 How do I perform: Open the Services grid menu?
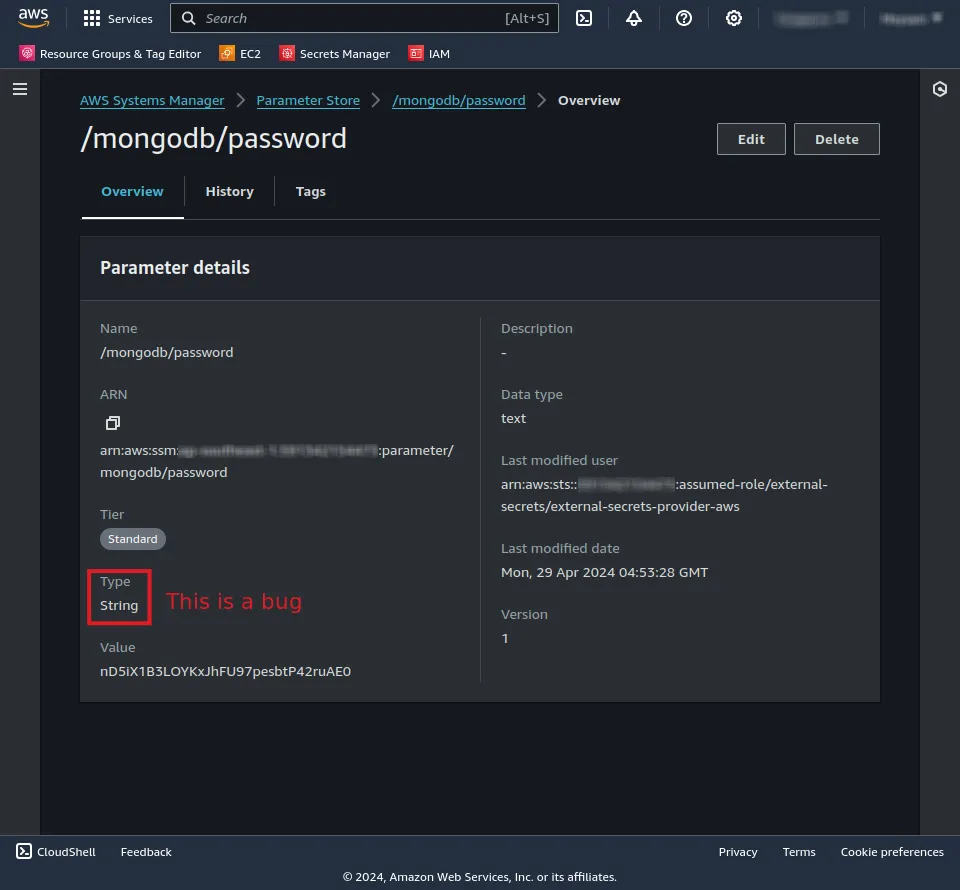tap(118, 18)
